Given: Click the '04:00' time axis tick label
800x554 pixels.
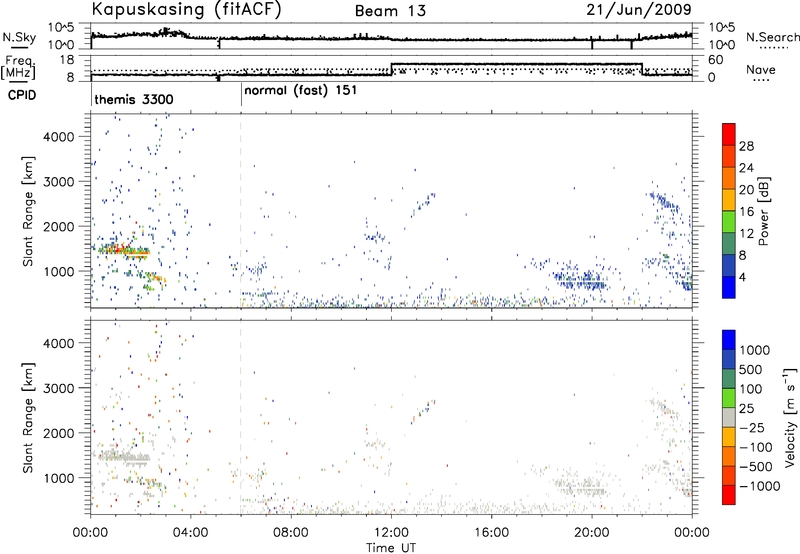Looking at the screenshot, I should [190, 533].
